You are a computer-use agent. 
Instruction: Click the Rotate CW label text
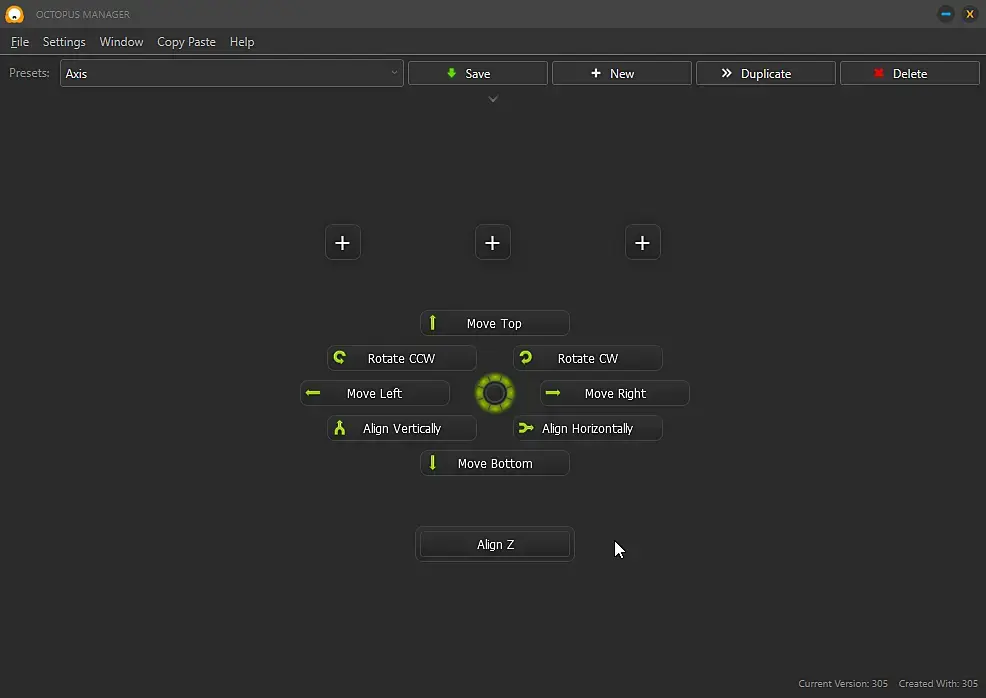tap(588, 358)
